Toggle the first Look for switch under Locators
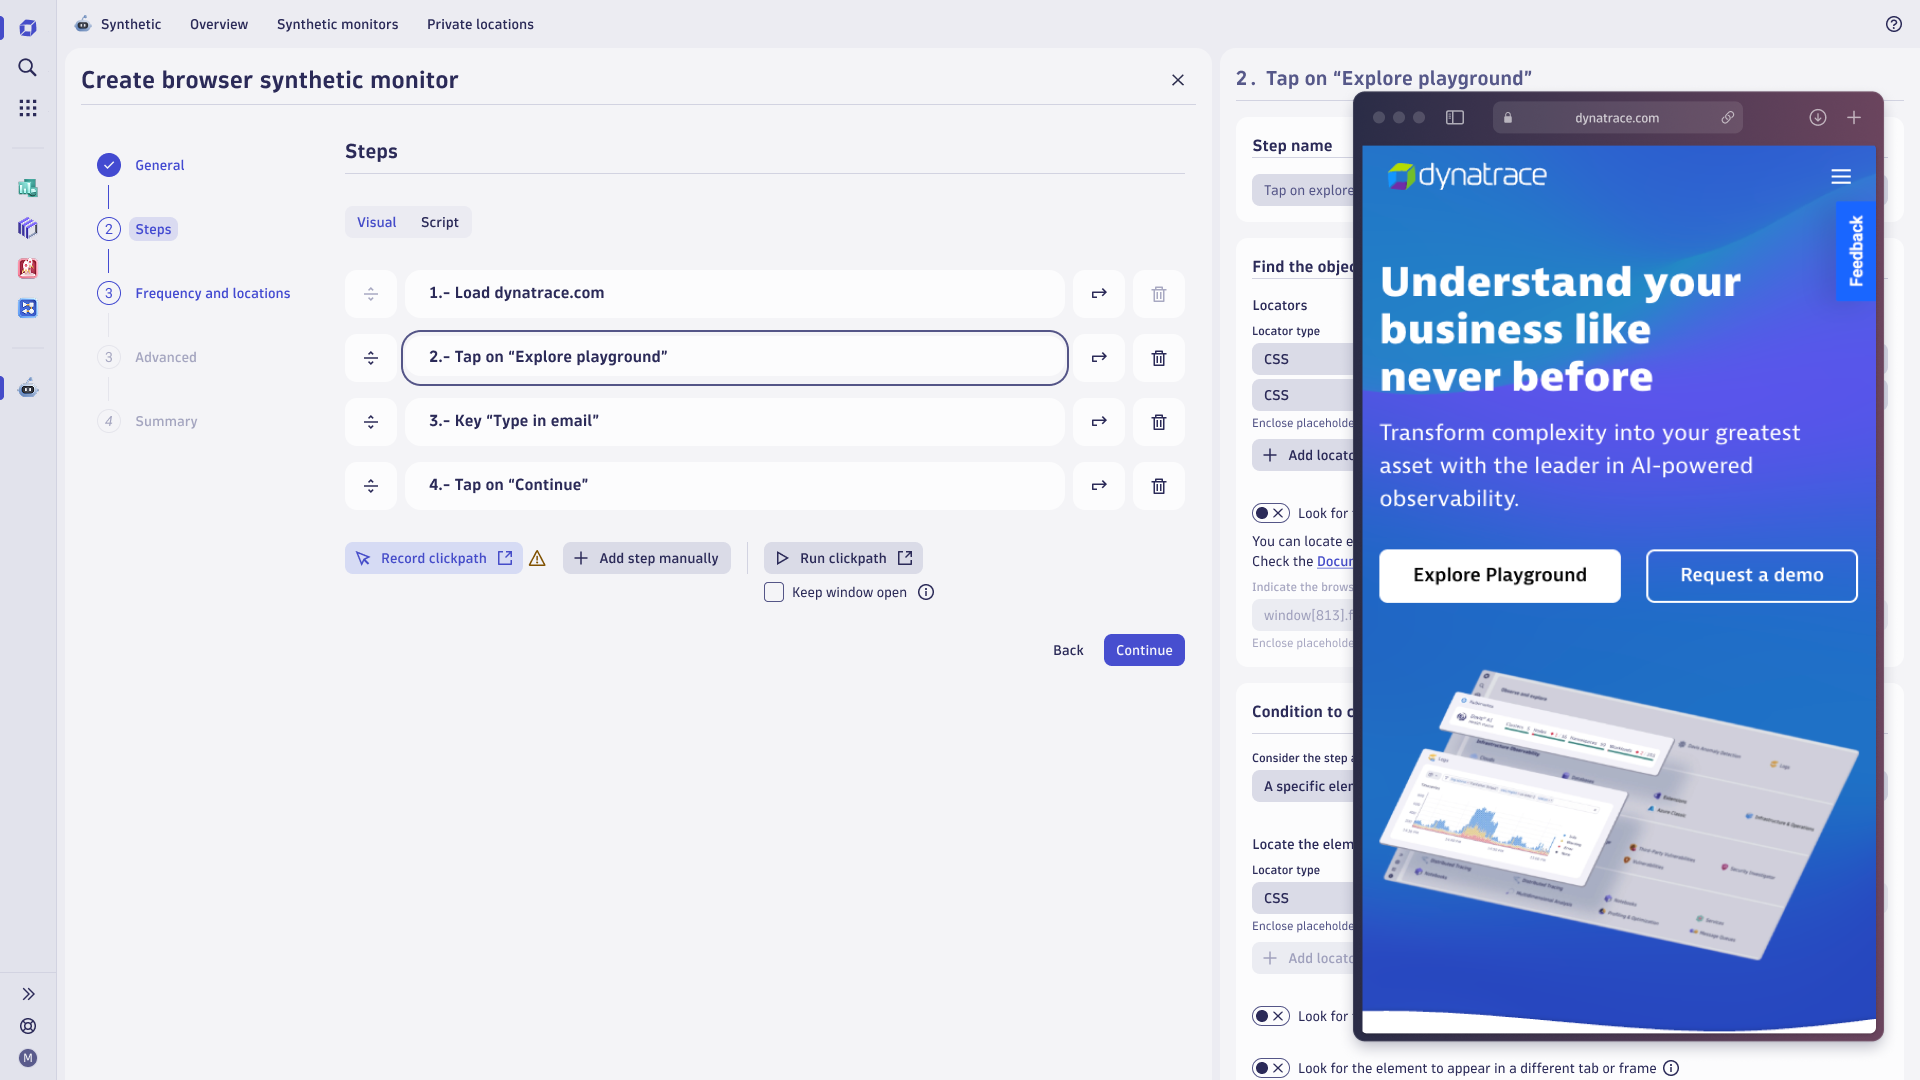1920x1080 pixels. click(x=1271, y=513)
